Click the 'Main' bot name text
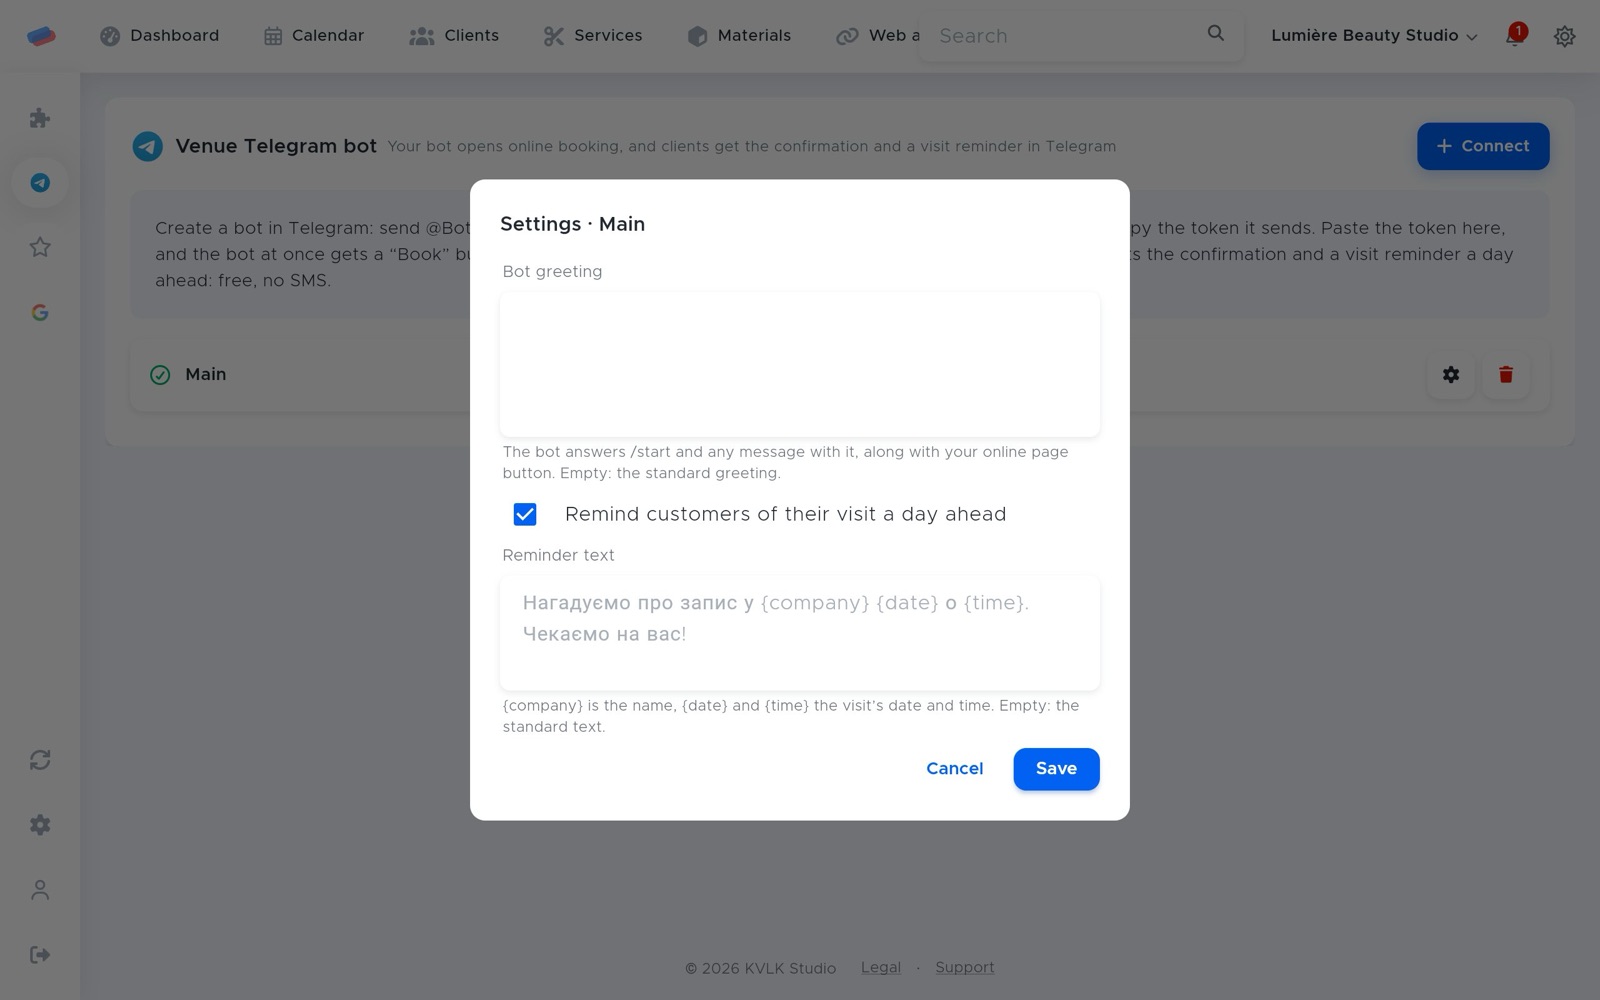The height and width of the screenshot is (1000, 1600). click(x=206, y=375)
